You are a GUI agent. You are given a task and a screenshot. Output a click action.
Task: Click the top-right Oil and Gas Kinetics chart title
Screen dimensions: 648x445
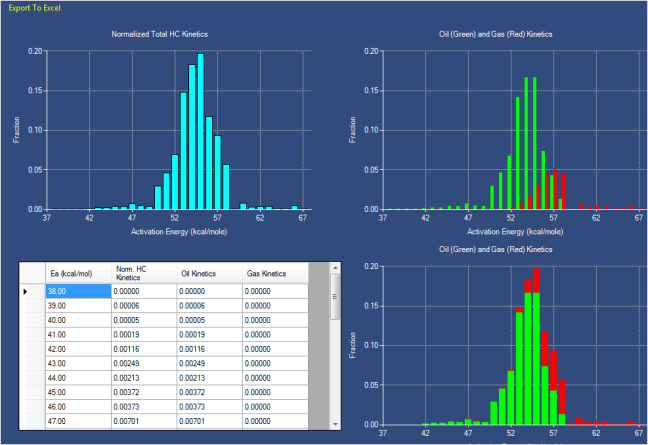510,35
